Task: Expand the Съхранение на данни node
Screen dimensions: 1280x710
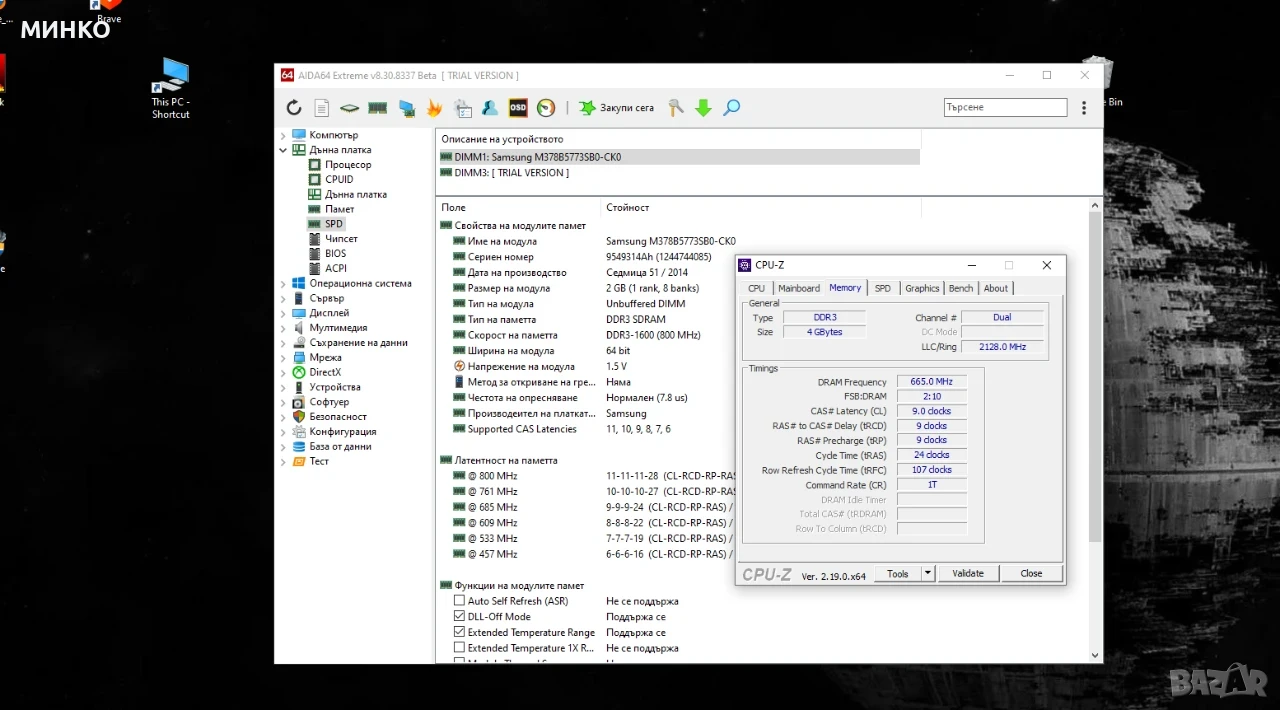Action: [283, 343]
